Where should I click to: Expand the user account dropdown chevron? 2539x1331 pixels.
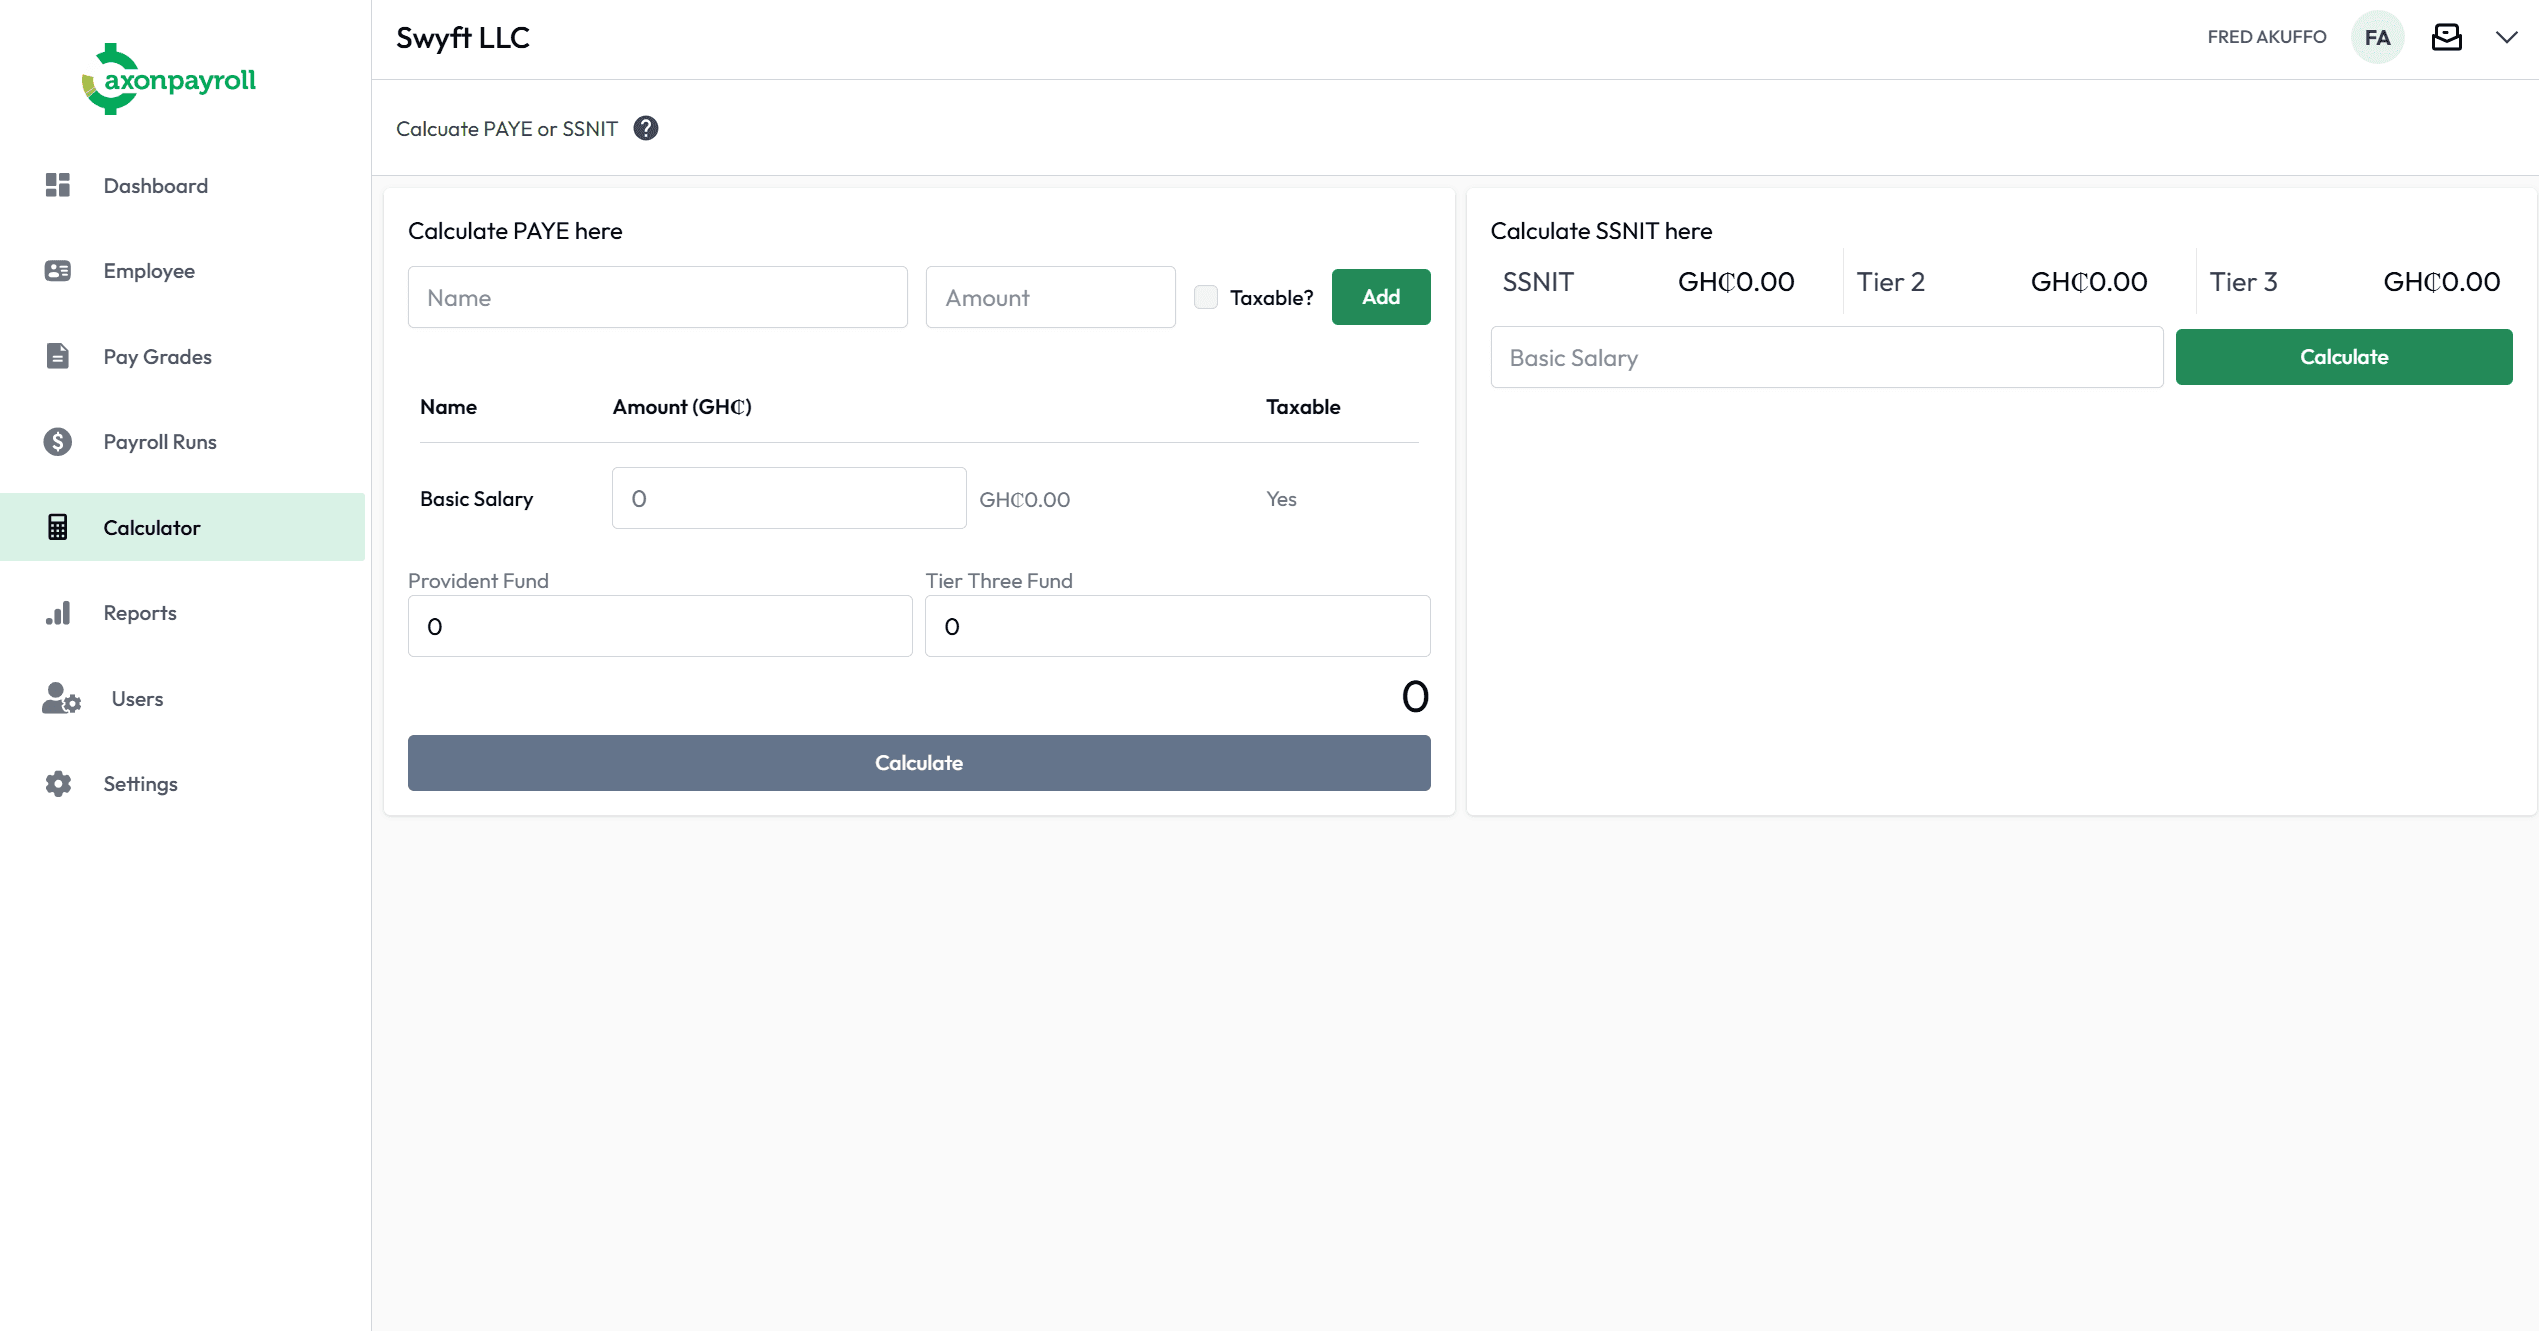(2506, 37)
